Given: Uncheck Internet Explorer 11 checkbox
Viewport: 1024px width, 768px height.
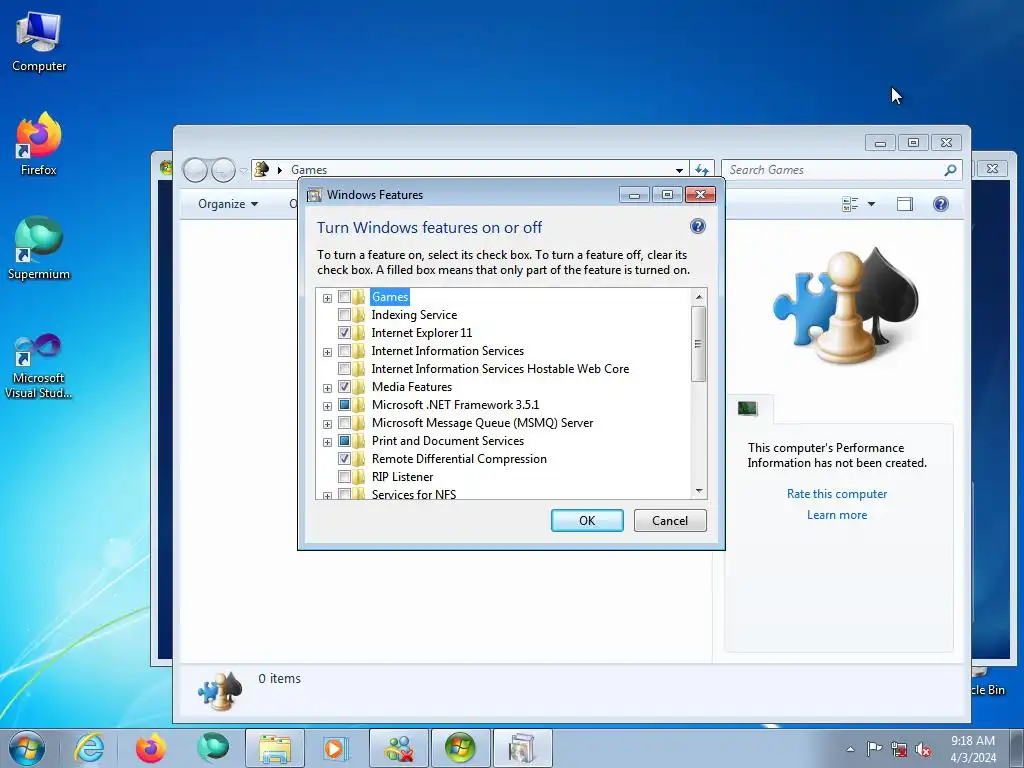Looking at the screenshot, I should click(344, 332).
